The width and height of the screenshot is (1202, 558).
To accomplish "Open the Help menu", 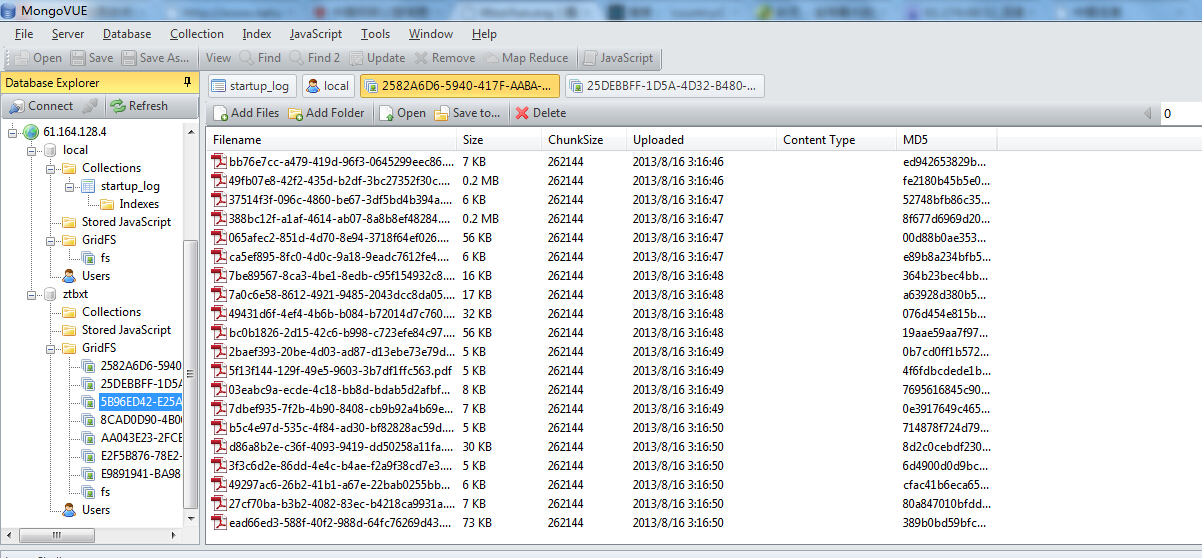I will (484, 34).
